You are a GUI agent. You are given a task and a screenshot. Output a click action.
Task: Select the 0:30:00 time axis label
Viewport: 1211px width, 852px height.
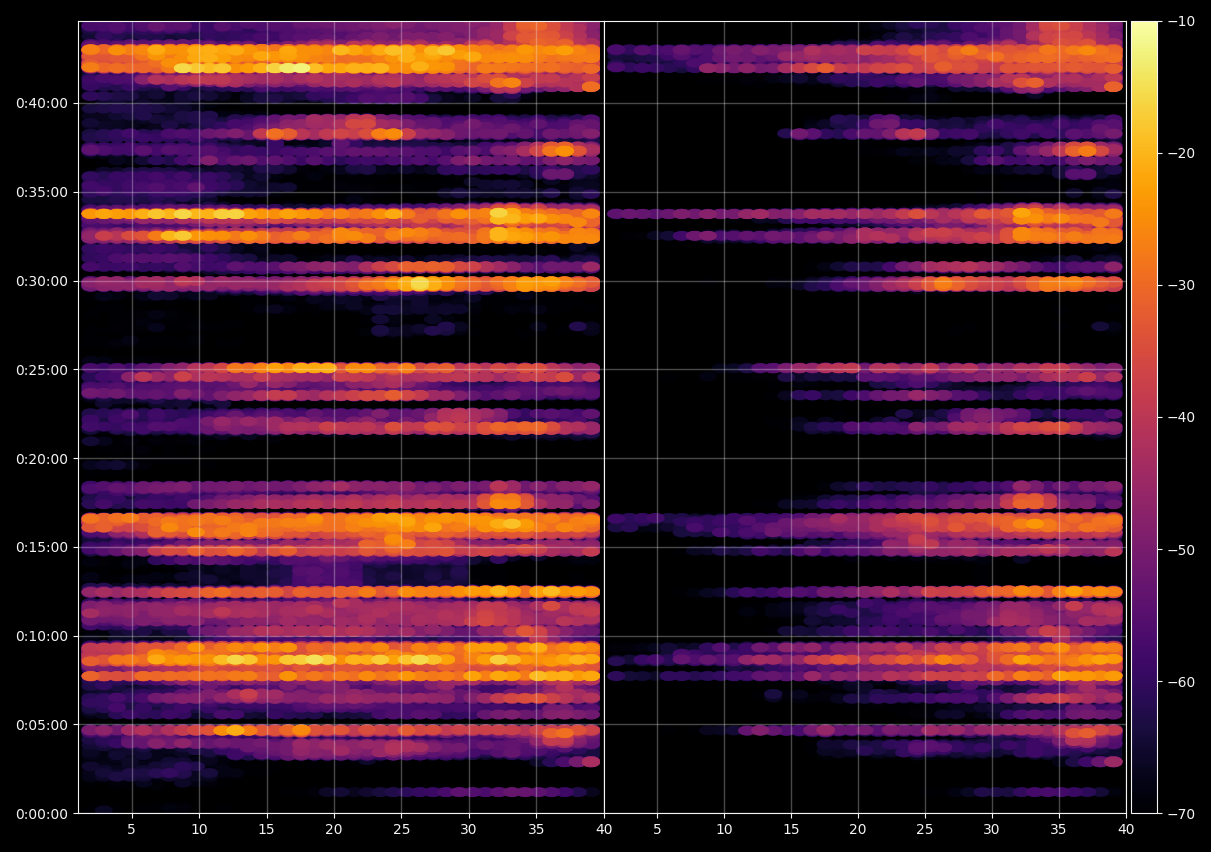point(42,280)
